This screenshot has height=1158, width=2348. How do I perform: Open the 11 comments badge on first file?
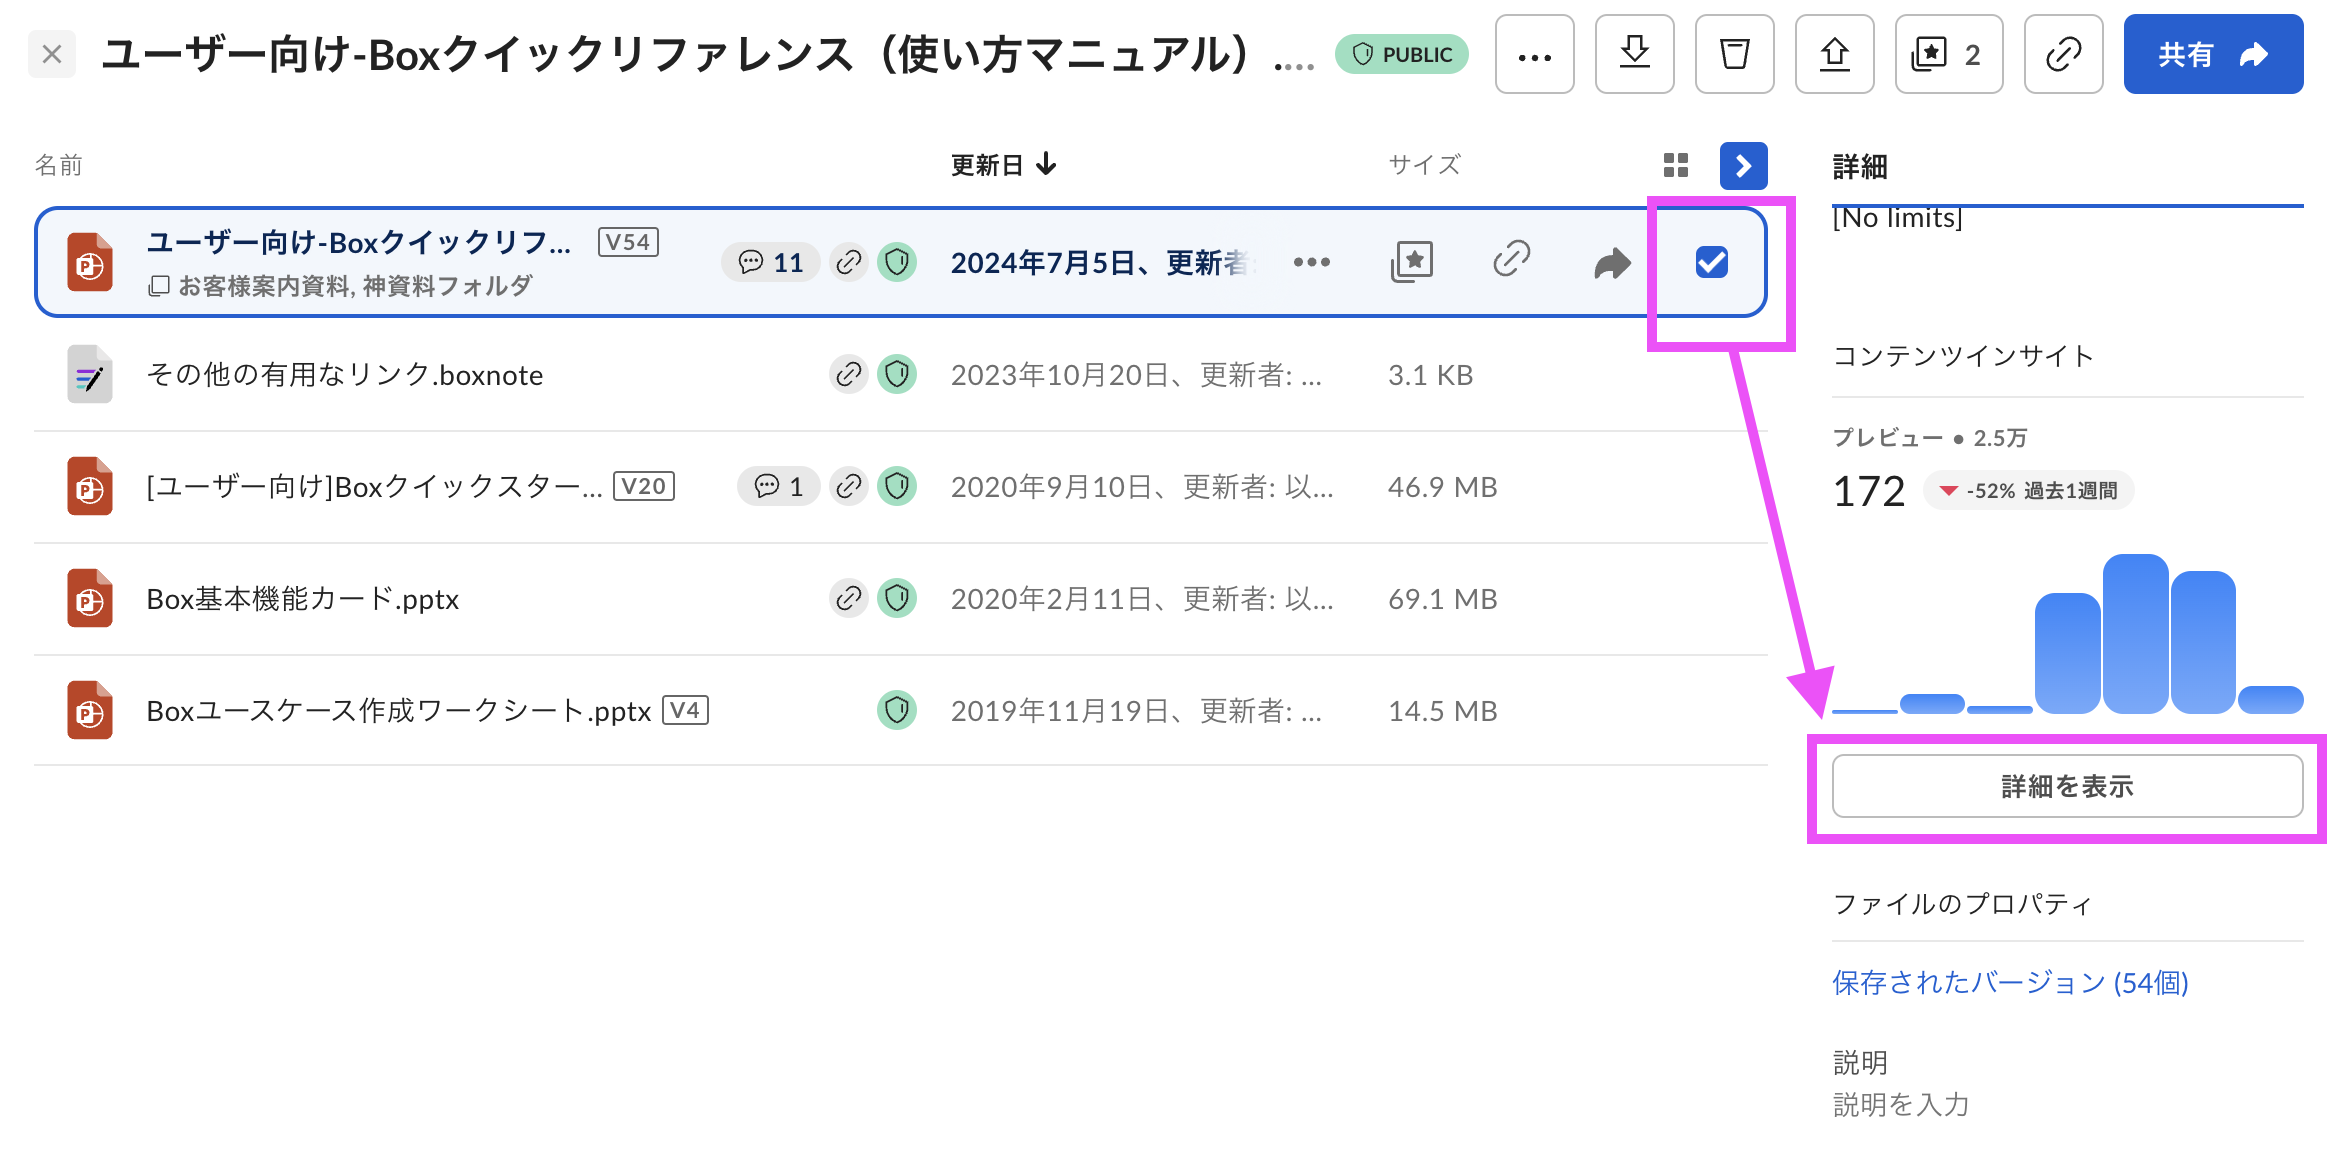point(770,262)
